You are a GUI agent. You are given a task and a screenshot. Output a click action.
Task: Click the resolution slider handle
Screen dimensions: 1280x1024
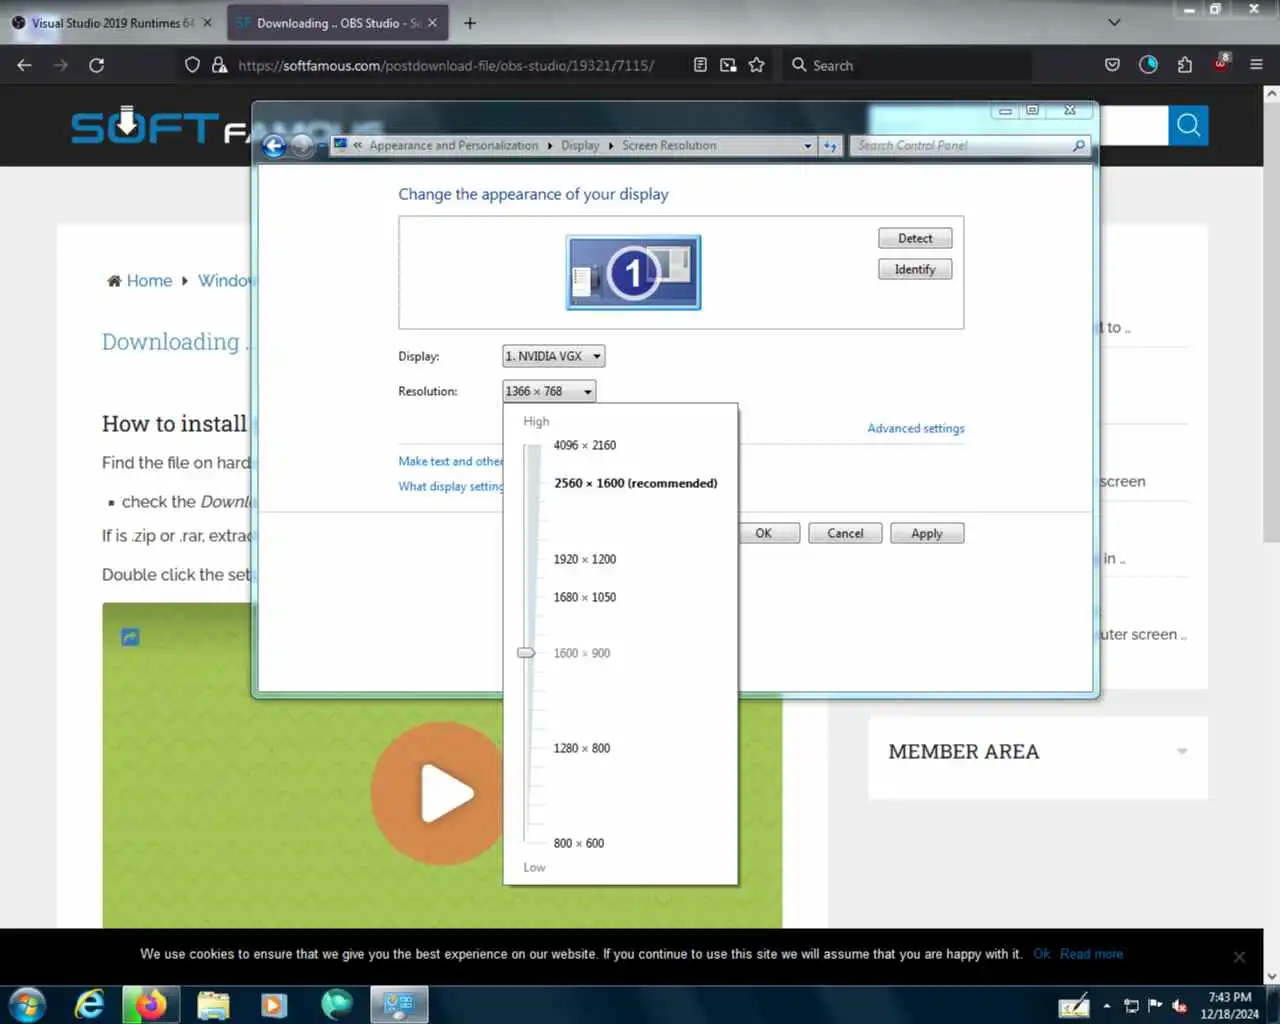click(x=526, y=652)
